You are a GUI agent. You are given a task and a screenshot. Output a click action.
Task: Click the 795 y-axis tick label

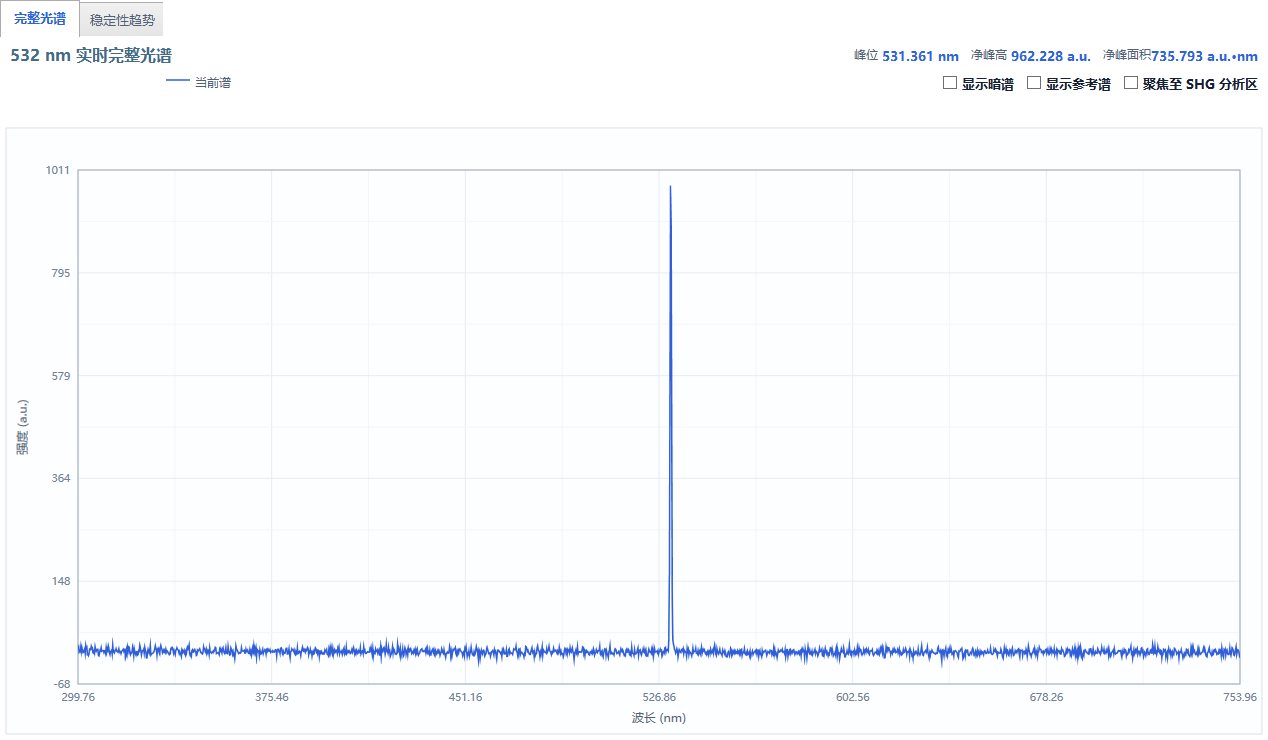pyautogui.click(x=60, y=273)
